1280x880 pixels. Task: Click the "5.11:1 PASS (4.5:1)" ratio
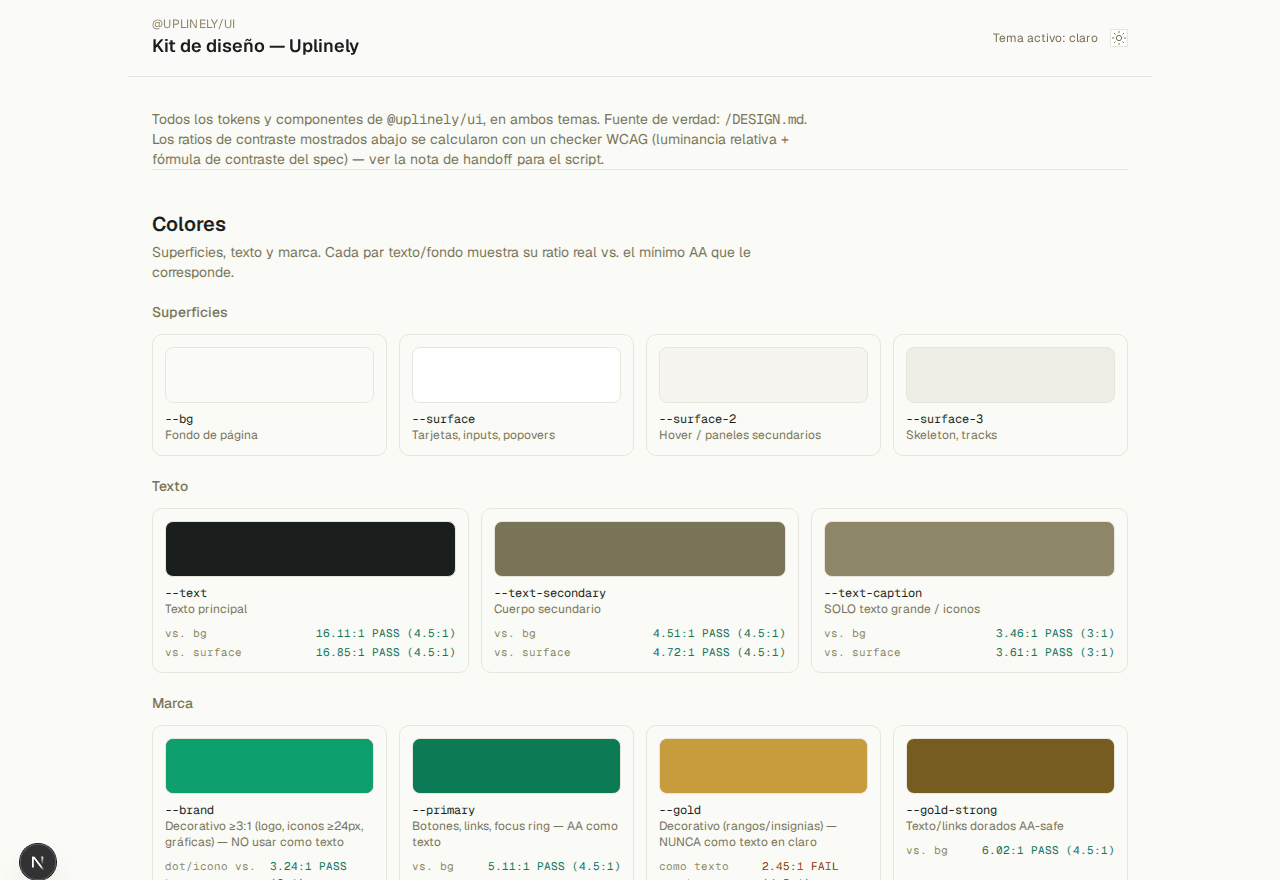point(554,866)
